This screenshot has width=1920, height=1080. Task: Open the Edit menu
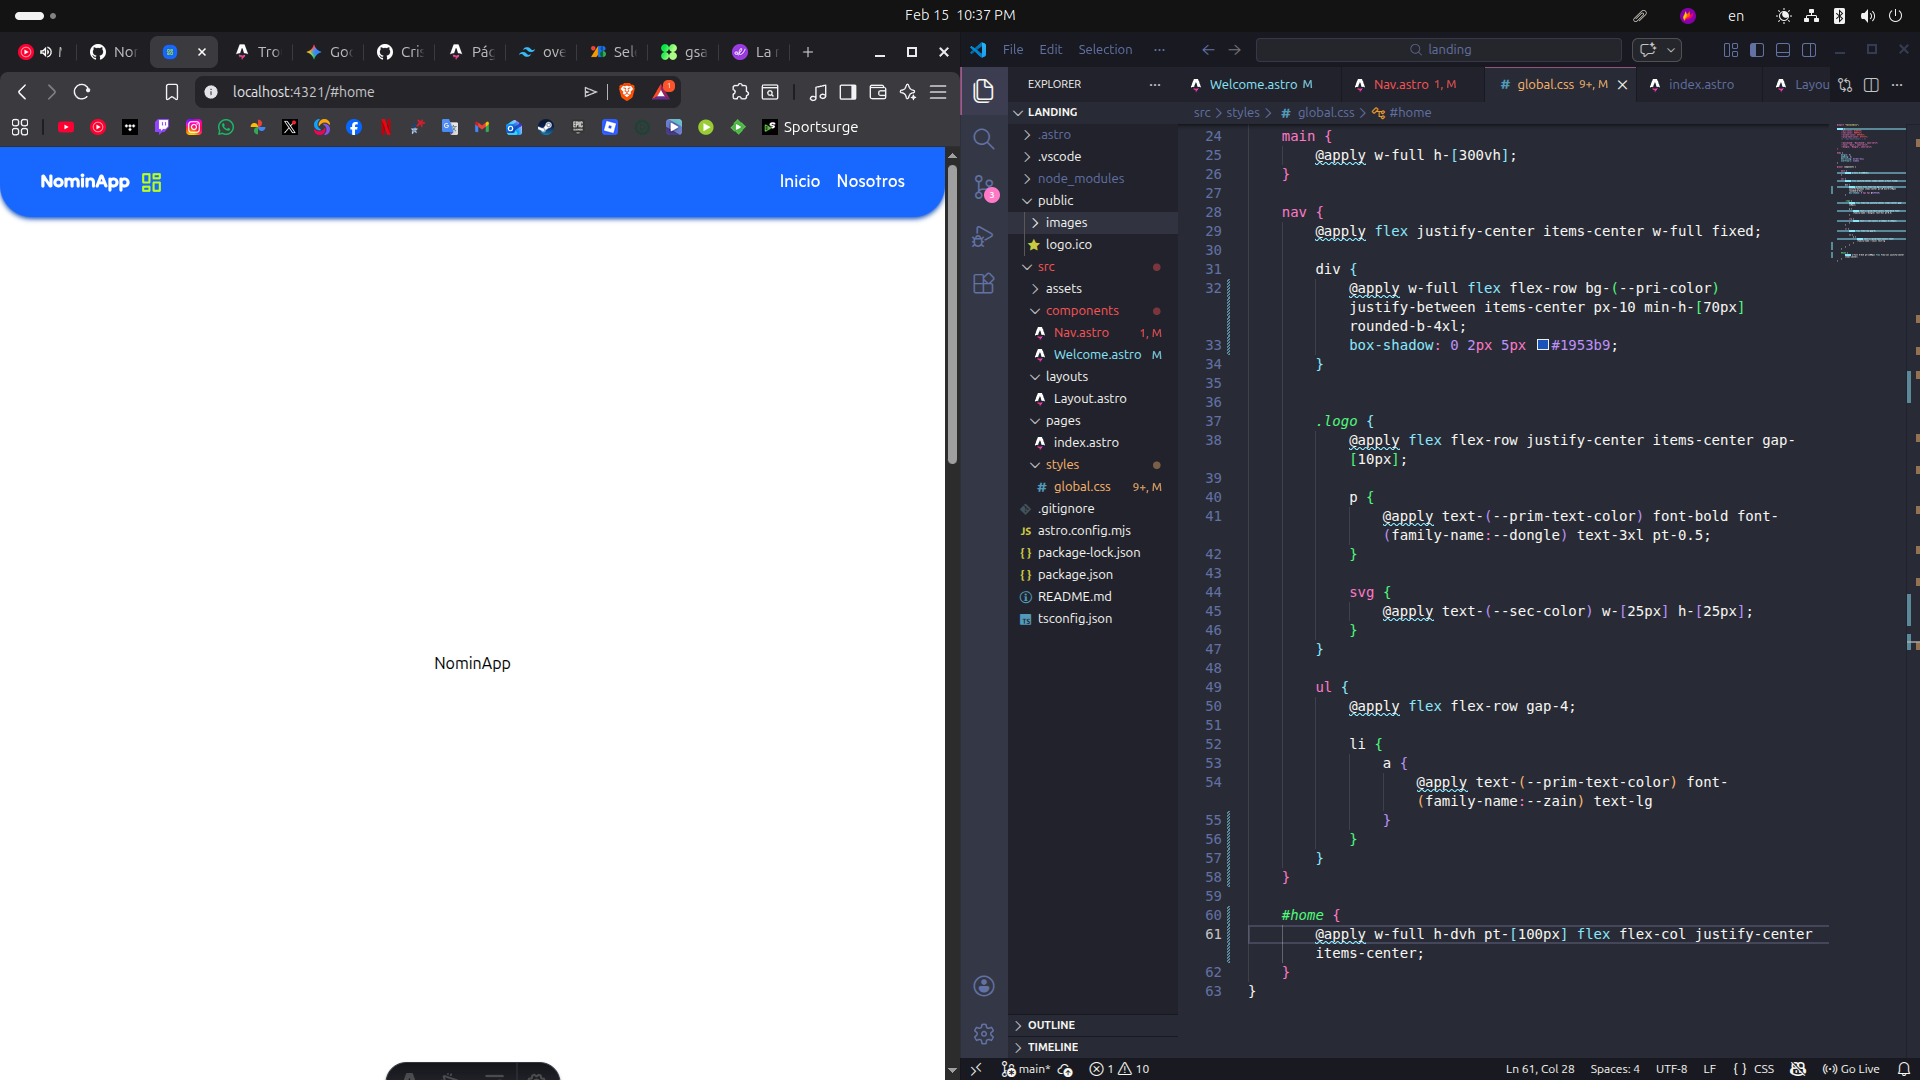coord(1050,49)
